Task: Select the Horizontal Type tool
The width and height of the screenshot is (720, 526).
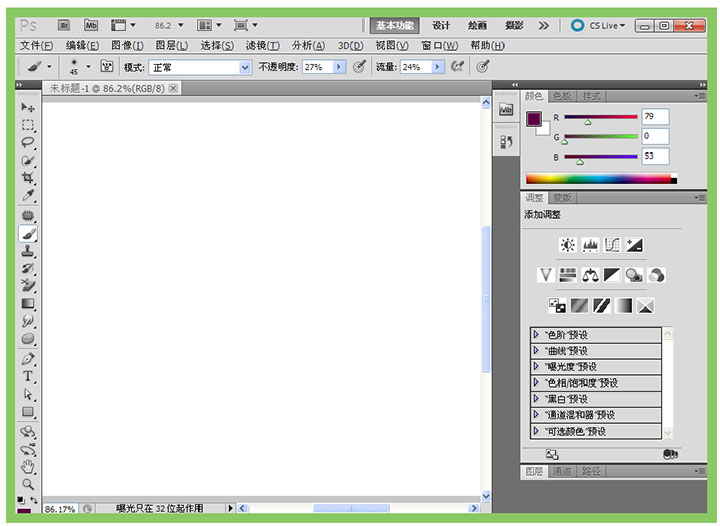Action: click(x=28, y=376)
